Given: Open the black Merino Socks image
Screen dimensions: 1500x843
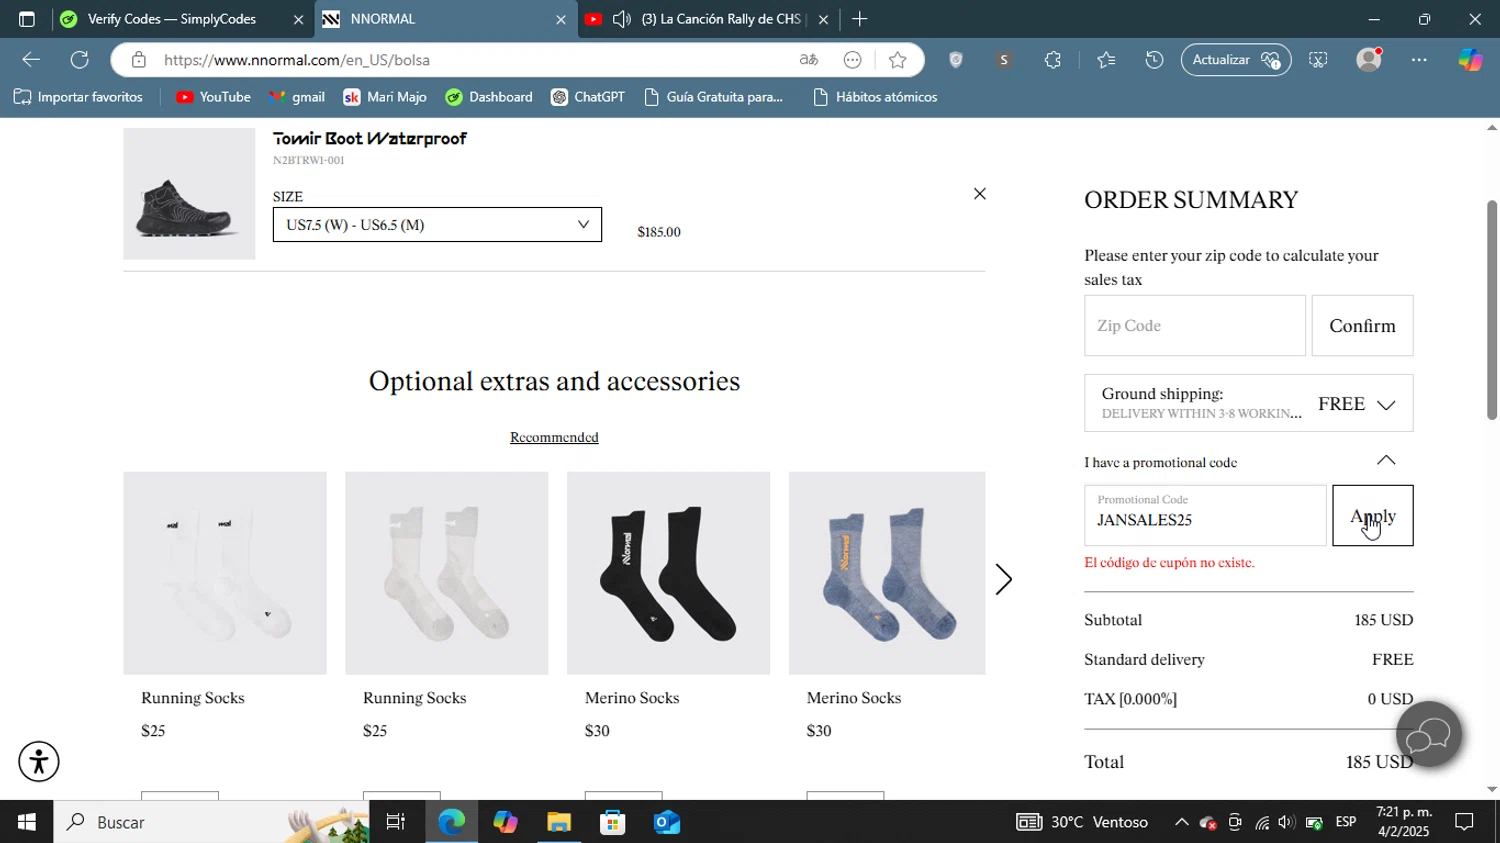Looking at the screenshot, I should point(668,573).
